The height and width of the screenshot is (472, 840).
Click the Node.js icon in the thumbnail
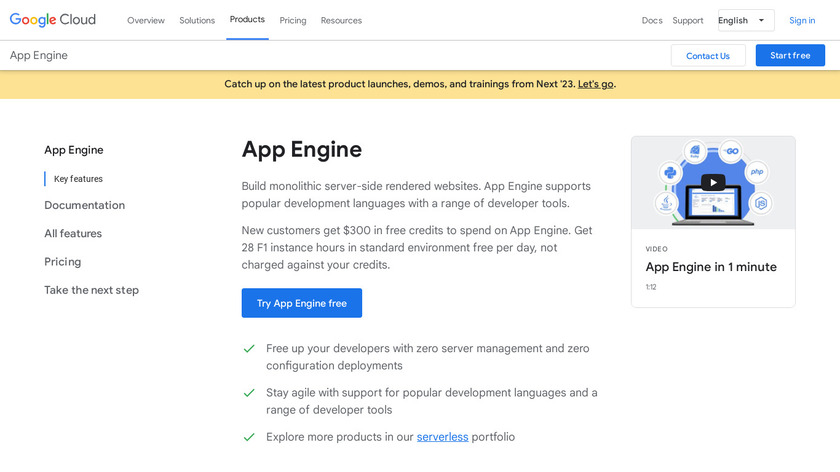[761, 203]
